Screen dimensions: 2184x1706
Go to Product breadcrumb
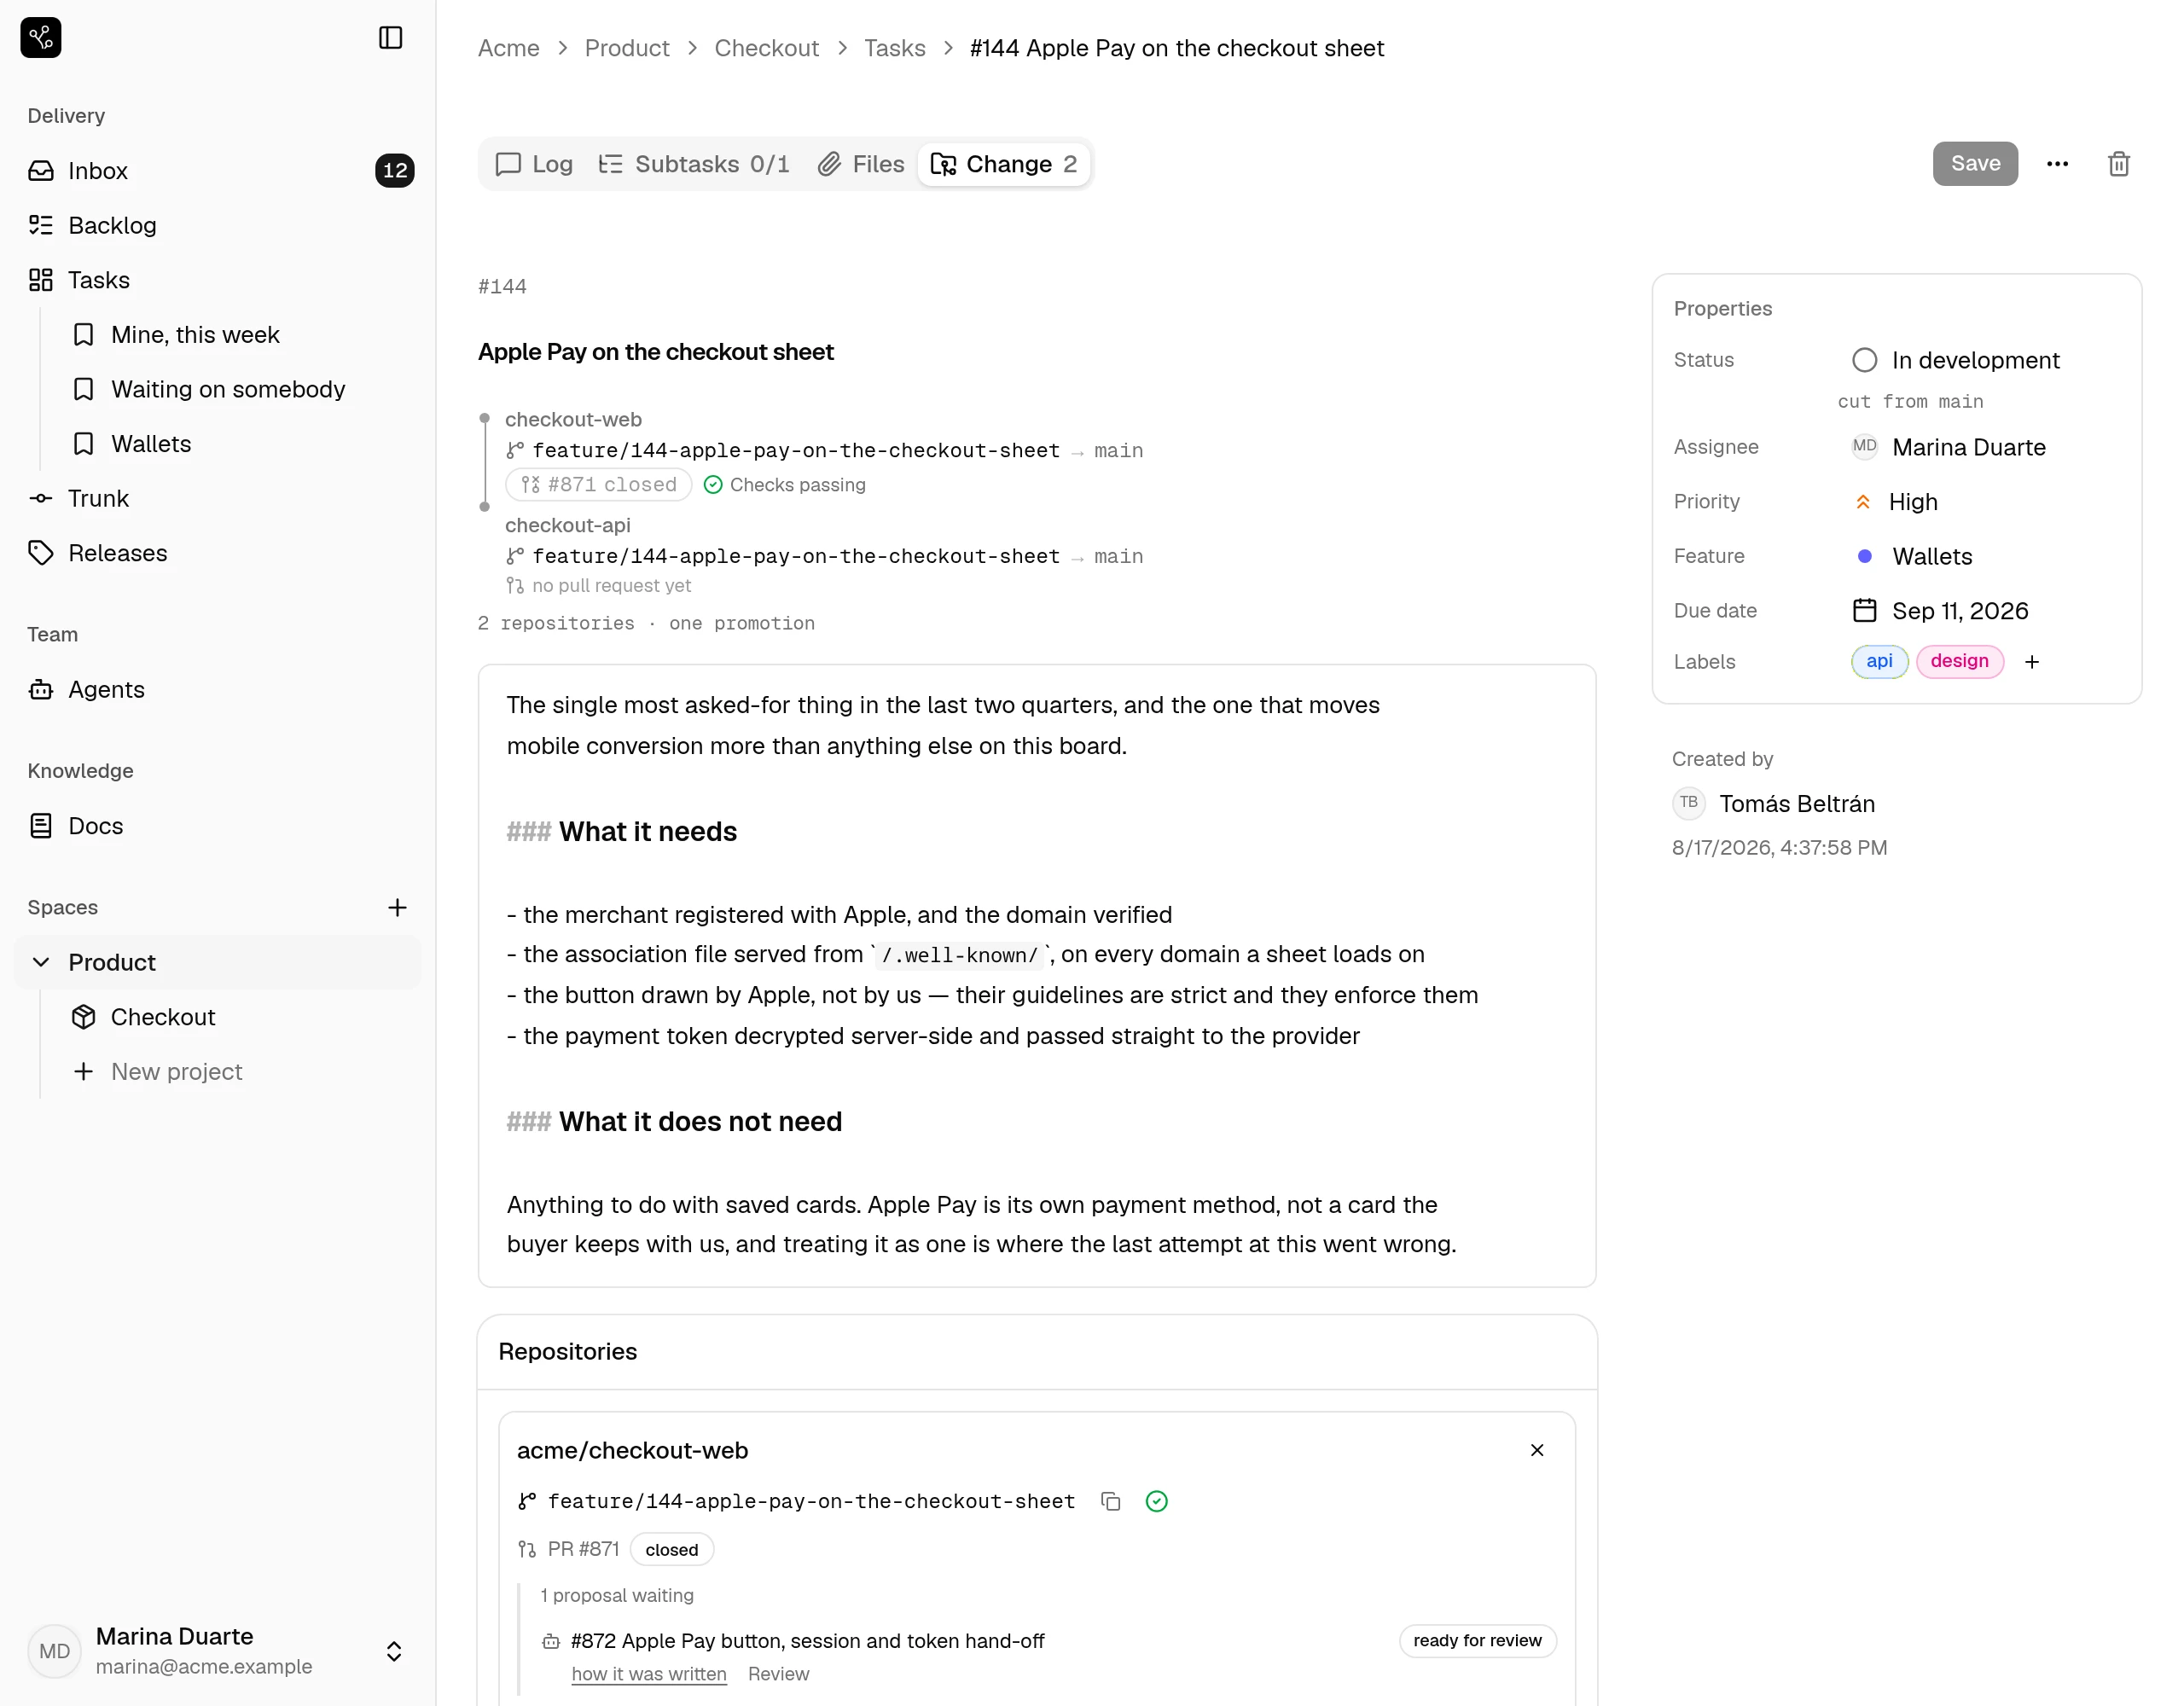627,48
